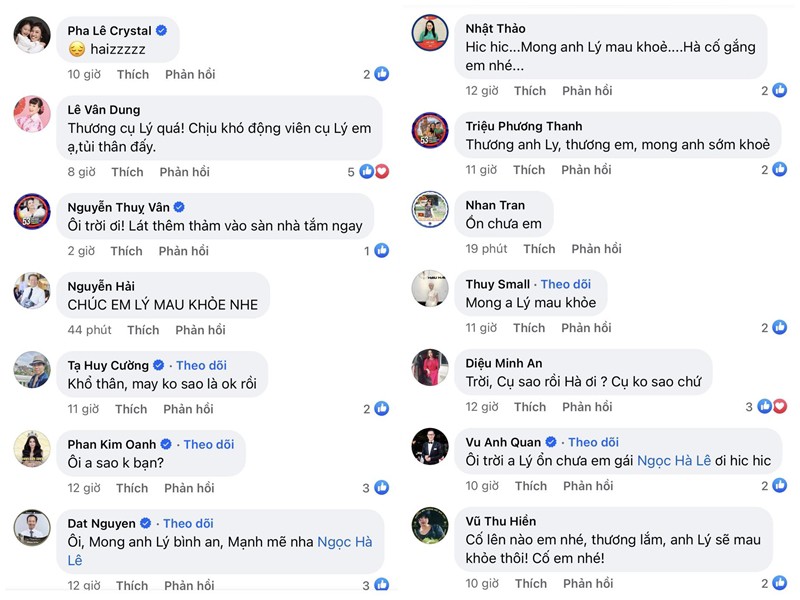Open reactions on Lê Vân Dung's comment
The width and height of the screenshot is (800, 600).
pyautogui.click(x=373, y=172)
